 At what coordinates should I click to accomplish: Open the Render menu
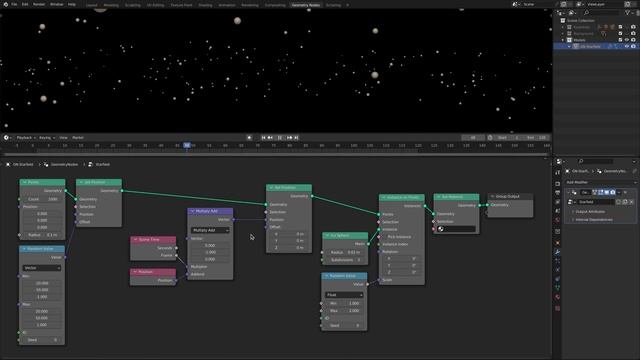(39, 4)
